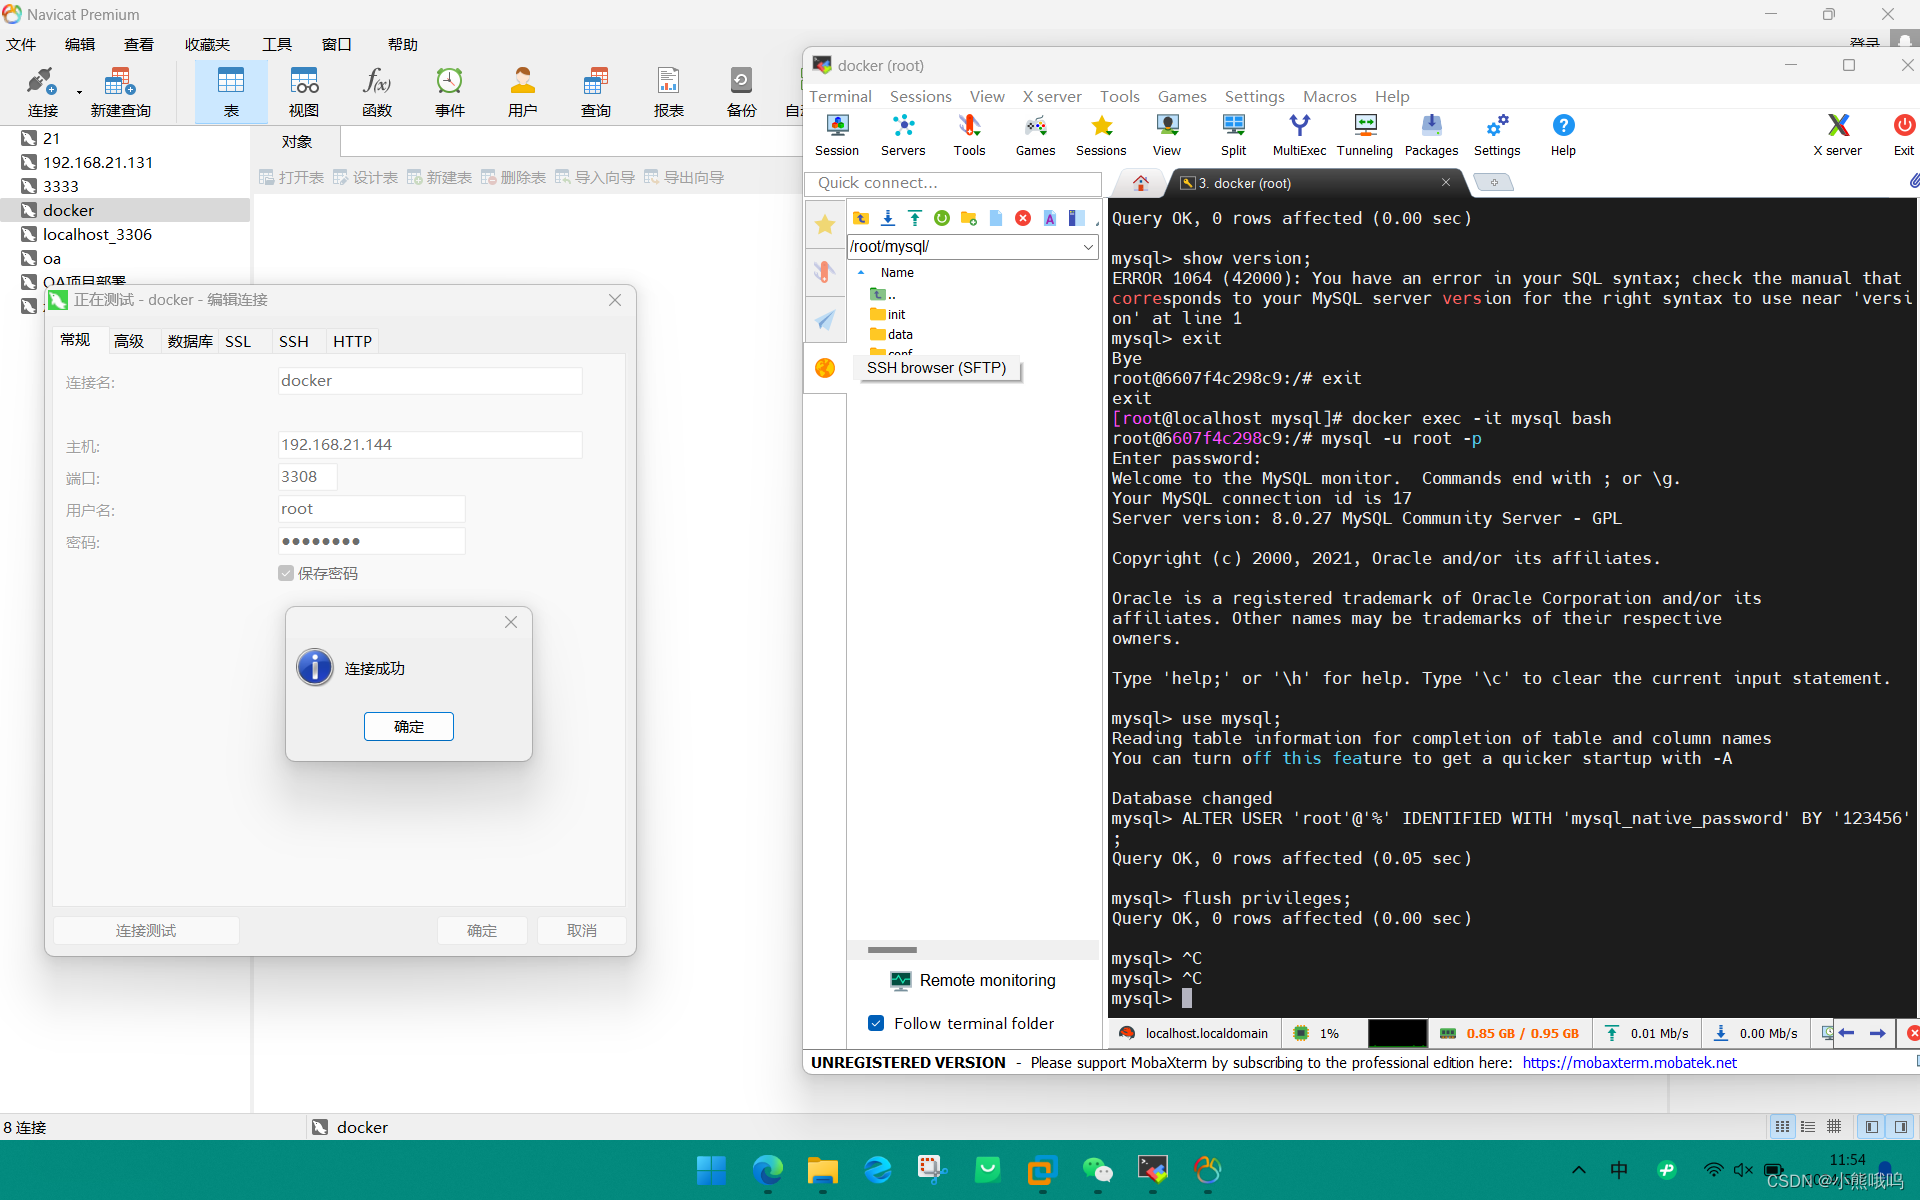Expand the Quick connect field
This screenshot has width=1920, height=1200.
click(952, 183)
